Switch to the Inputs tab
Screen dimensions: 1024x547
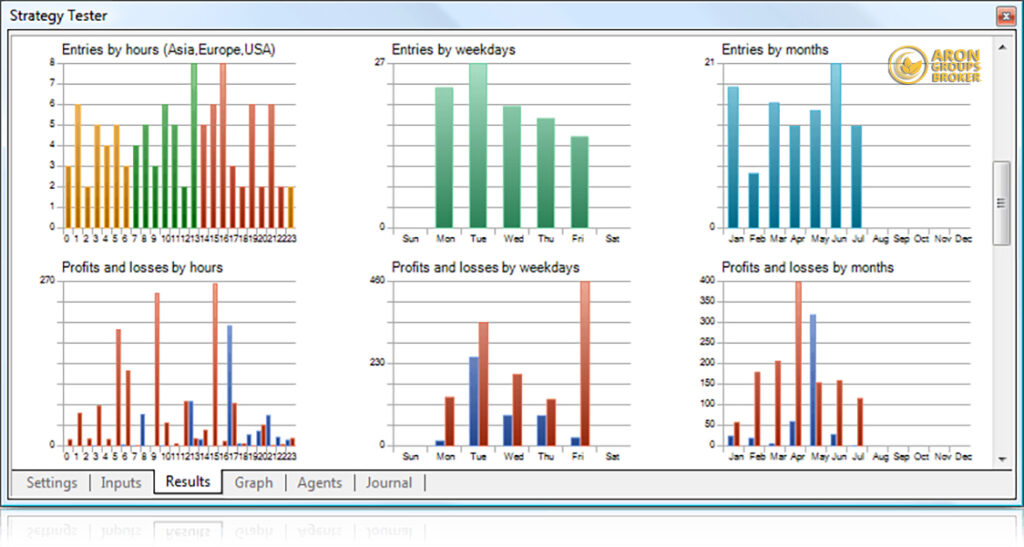pos(121,483)
